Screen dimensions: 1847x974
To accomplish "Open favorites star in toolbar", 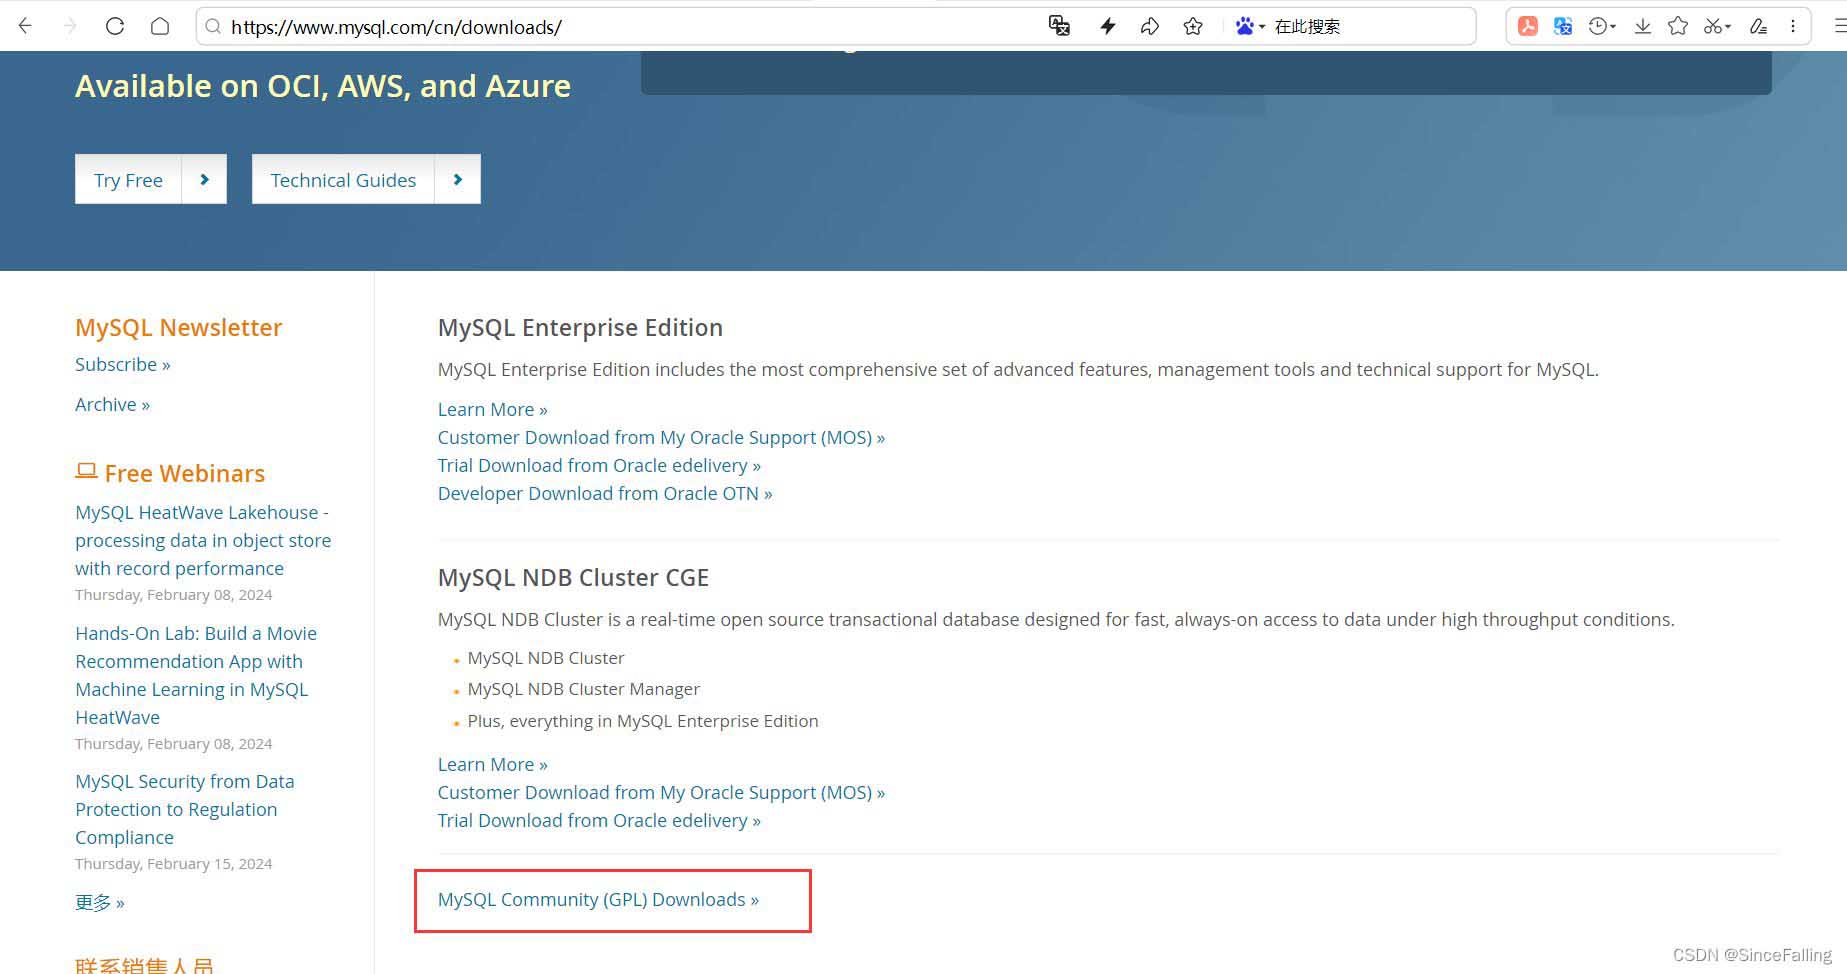I will coord(1678,26).
